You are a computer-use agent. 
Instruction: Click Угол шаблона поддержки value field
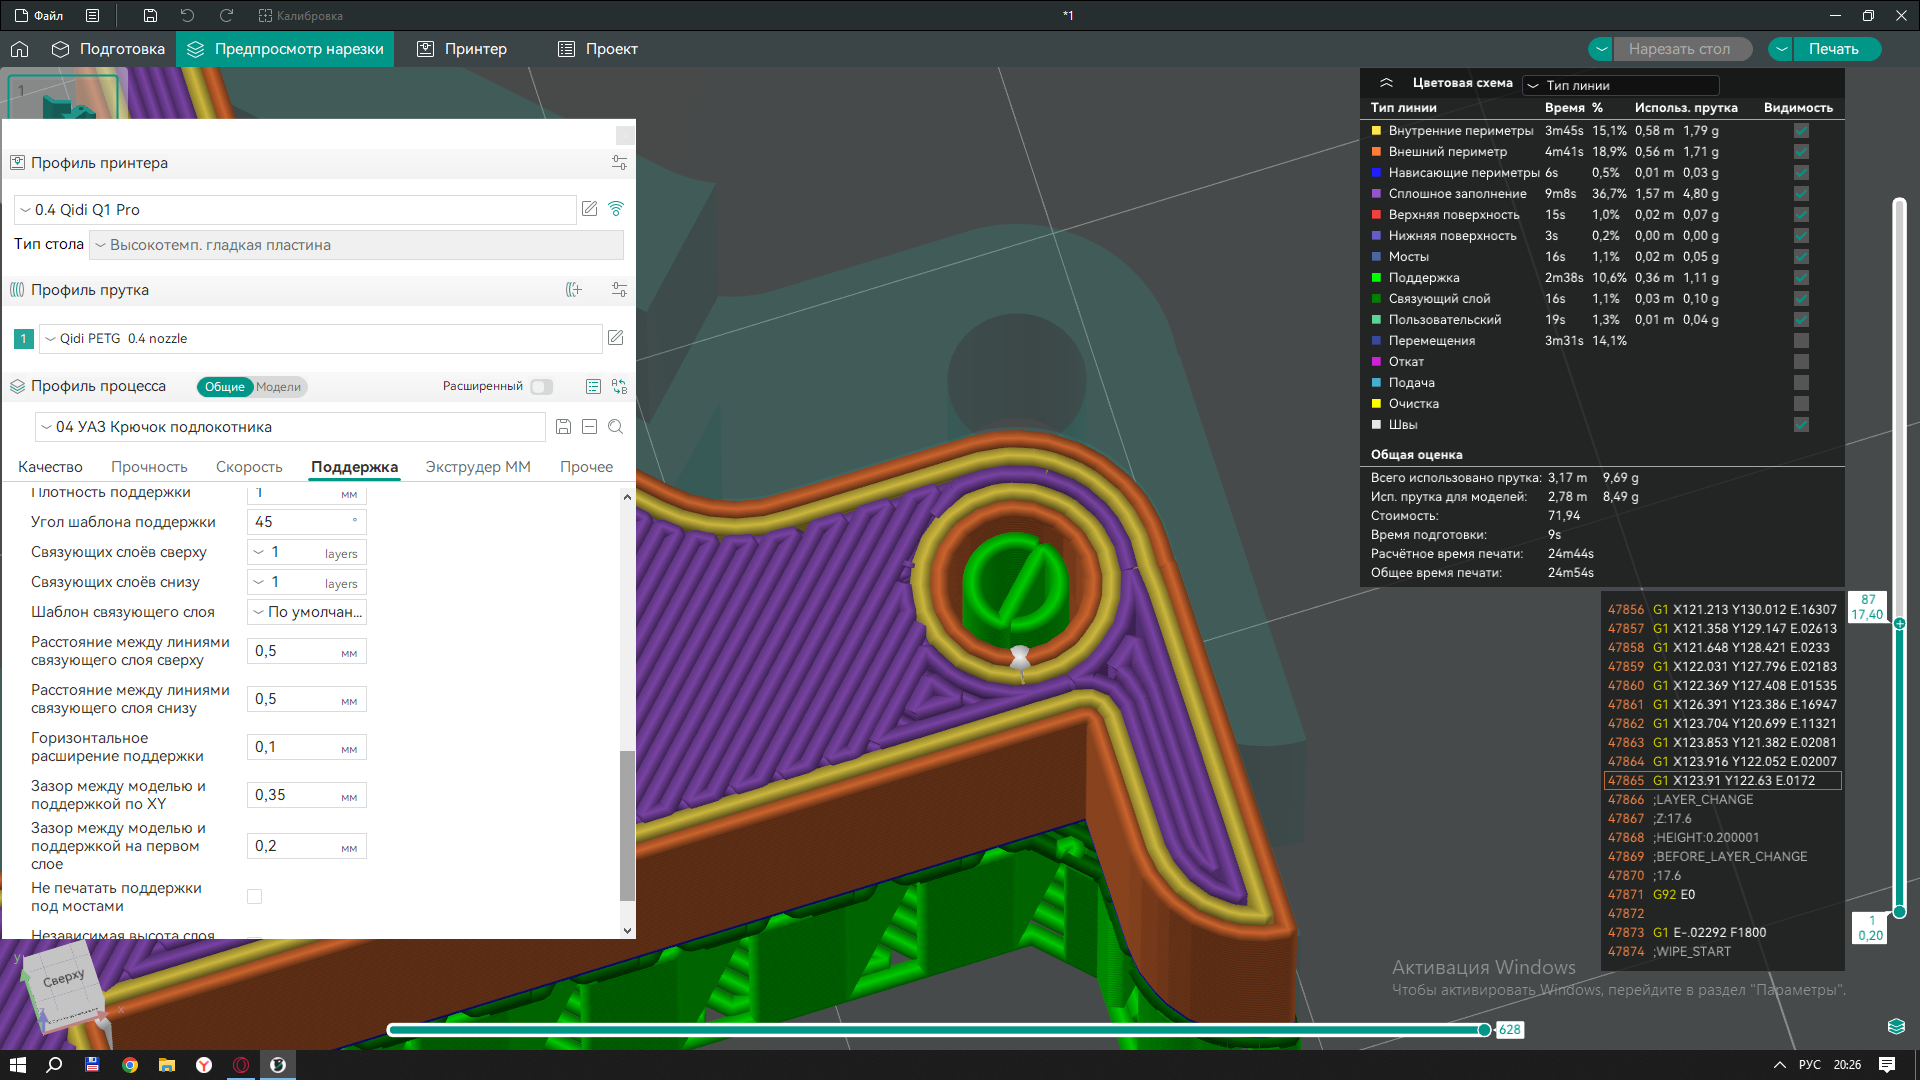[307, 522]
